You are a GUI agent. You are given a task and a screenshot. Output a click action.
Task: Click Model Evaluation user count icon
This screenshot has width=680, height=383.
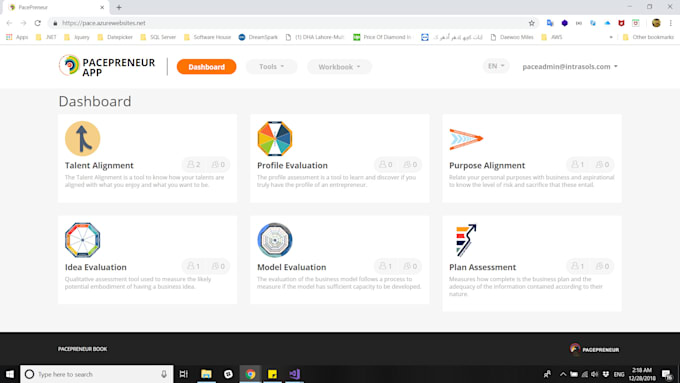pos(382,266)
